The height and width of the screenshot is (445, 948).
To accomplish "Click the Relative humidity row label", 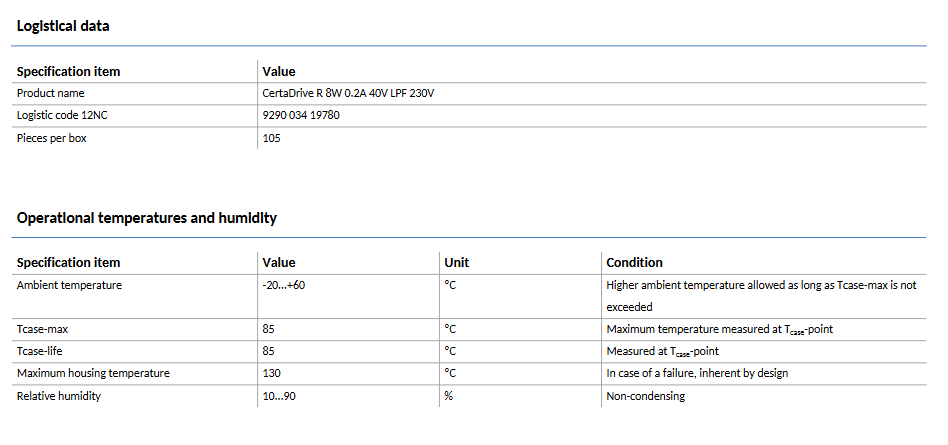I will pos(59,396).
